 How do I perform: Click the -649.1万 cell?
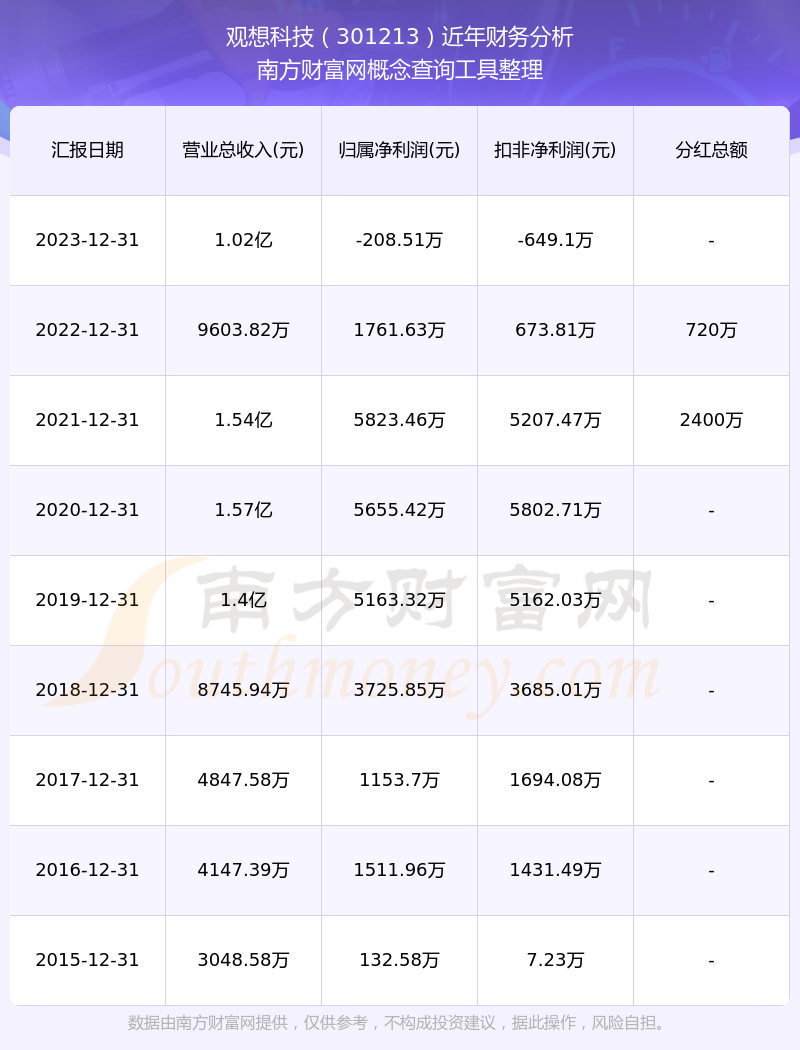(556, 240)
